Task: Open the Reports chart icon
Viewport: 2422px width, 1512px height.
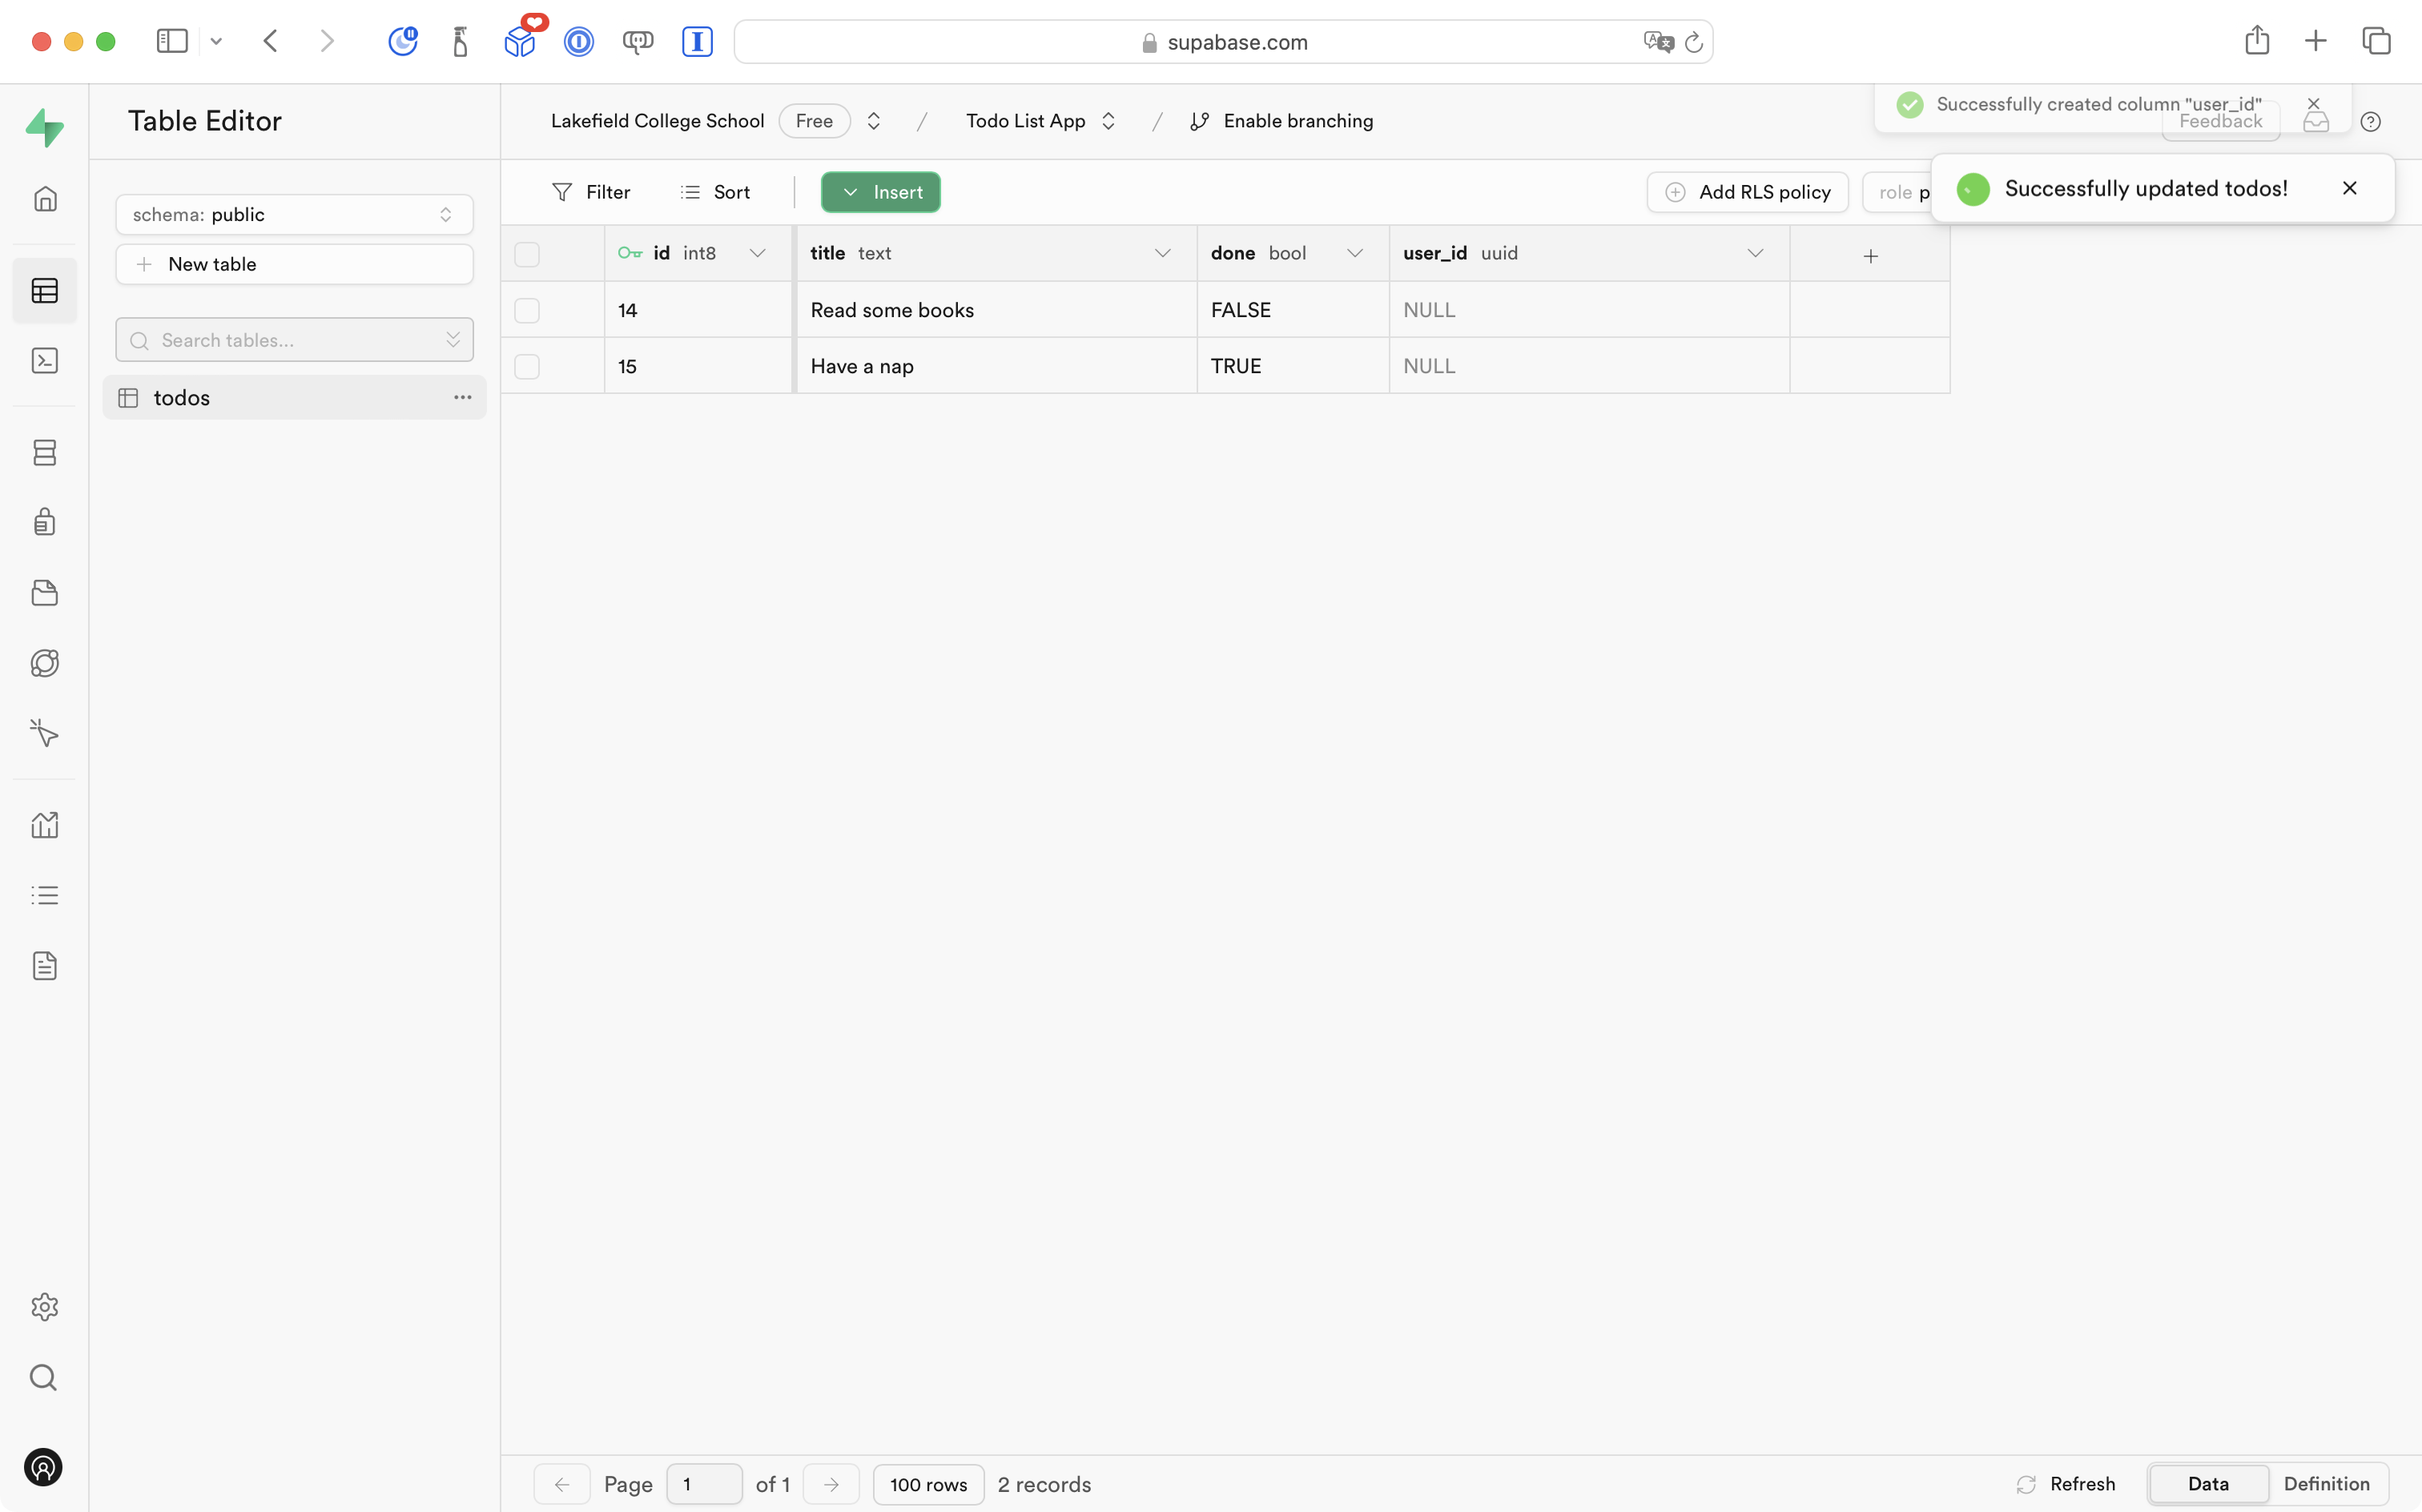Action: [45, 825]
